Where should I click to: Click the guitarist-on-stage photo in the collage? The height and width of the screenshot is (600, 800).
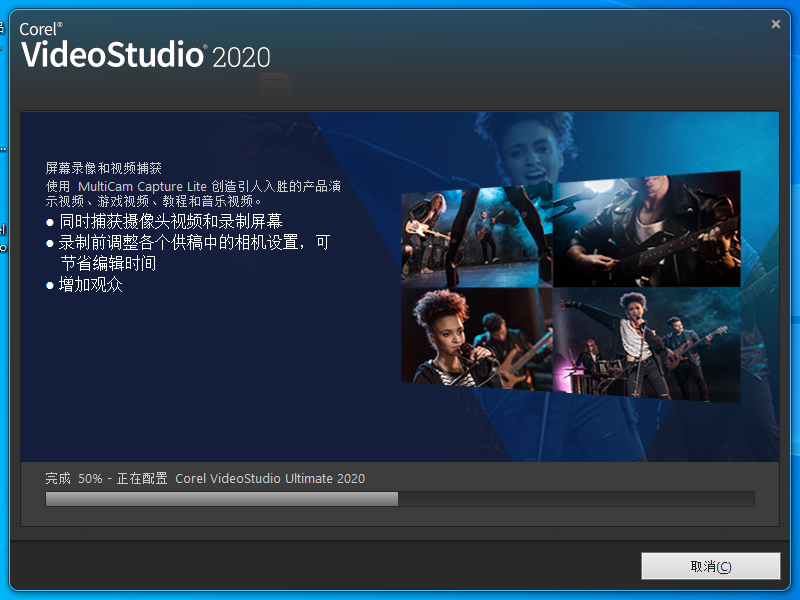[x=477, y=238]
